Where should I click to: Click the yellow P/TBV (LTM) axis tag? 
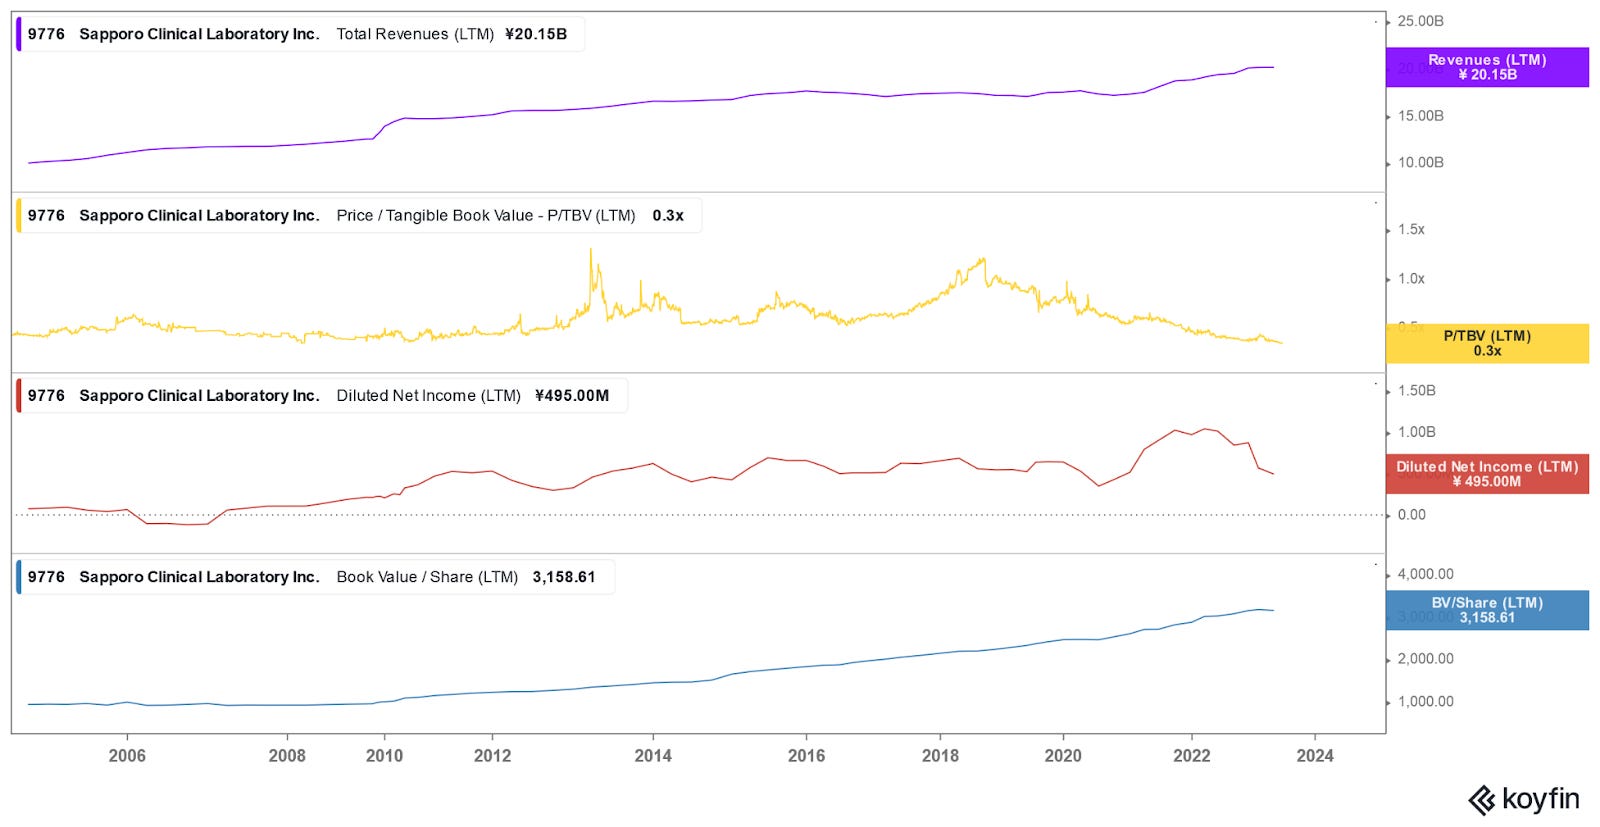[x=1487, y=343]
